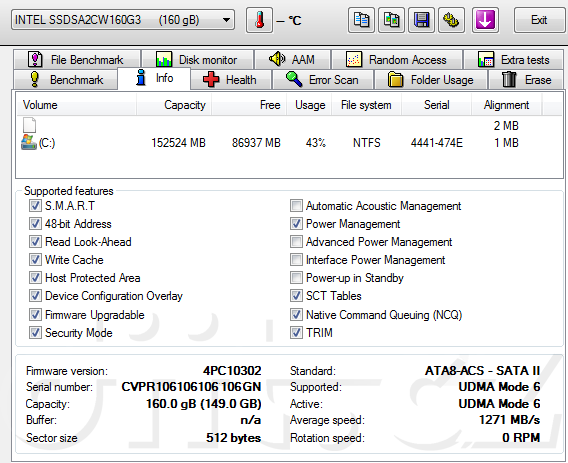The image size is (568, 463).
Task: Click the 1271 MB/s average speed value
Action: 510,420
